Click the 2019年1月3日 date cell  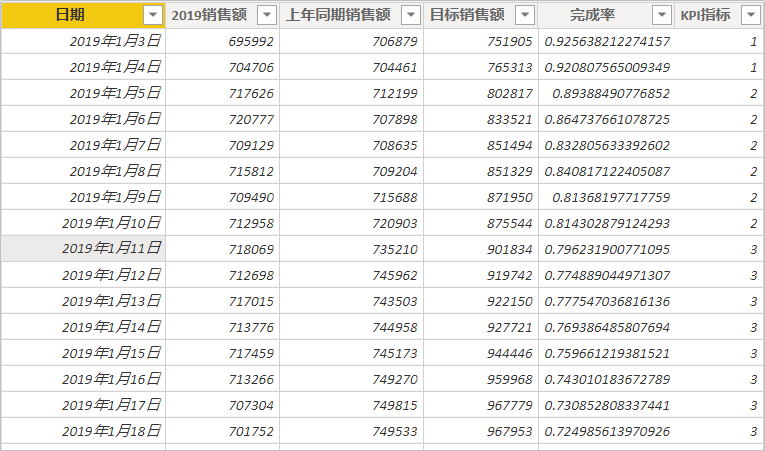[x=115, y=41]
